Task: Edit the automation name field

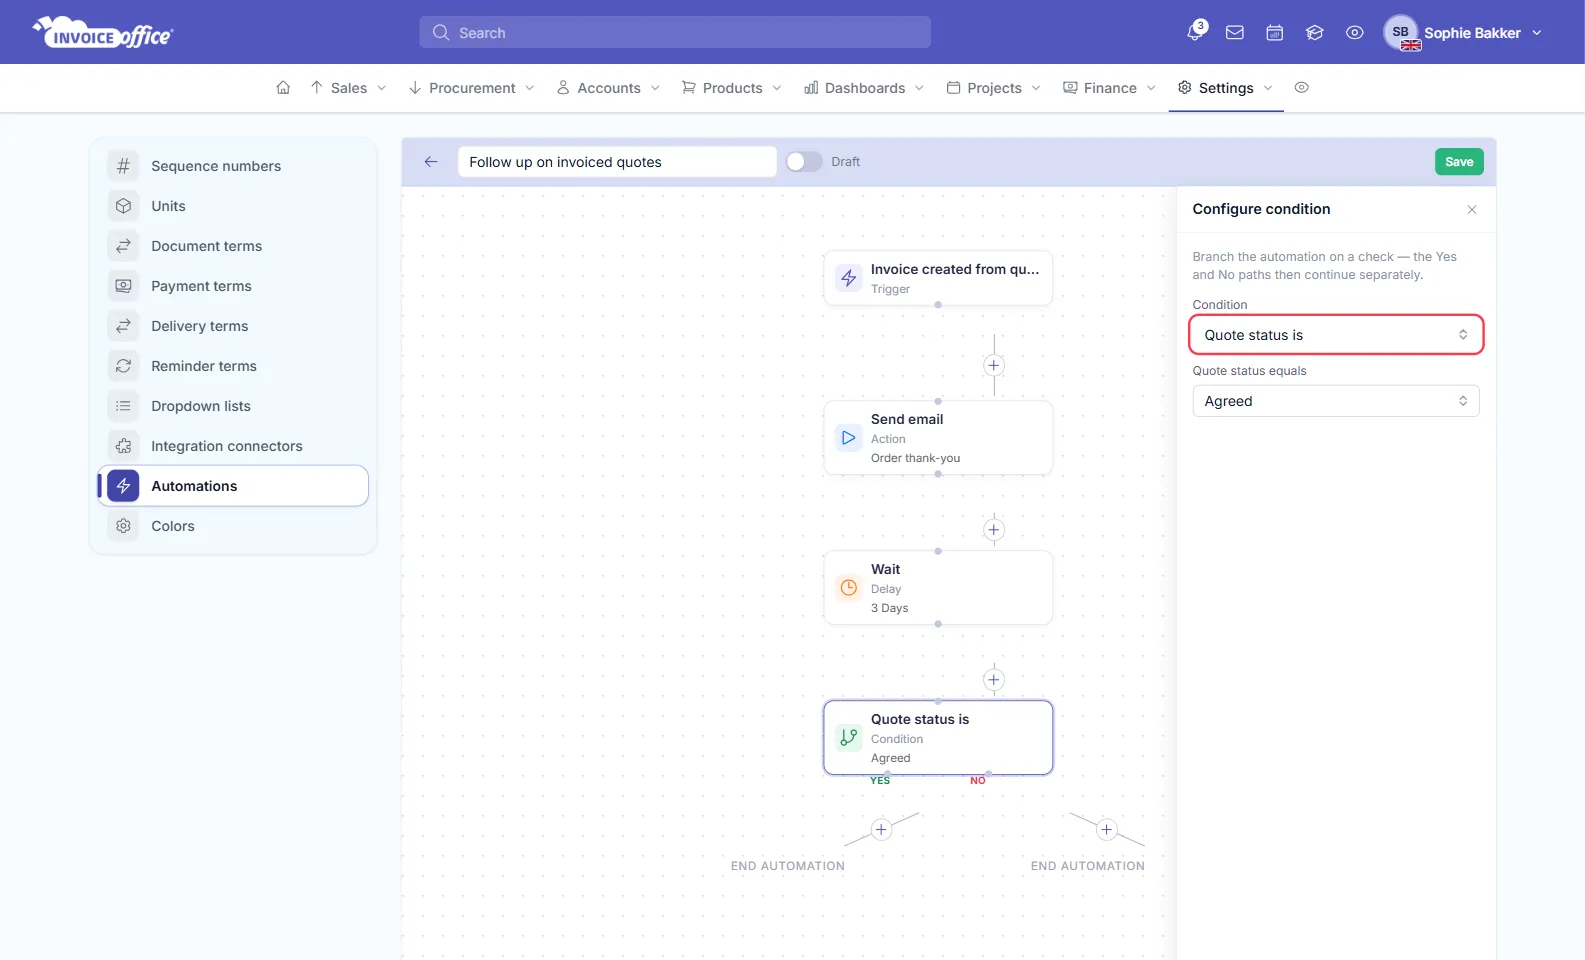Action: tap(617, 161)
